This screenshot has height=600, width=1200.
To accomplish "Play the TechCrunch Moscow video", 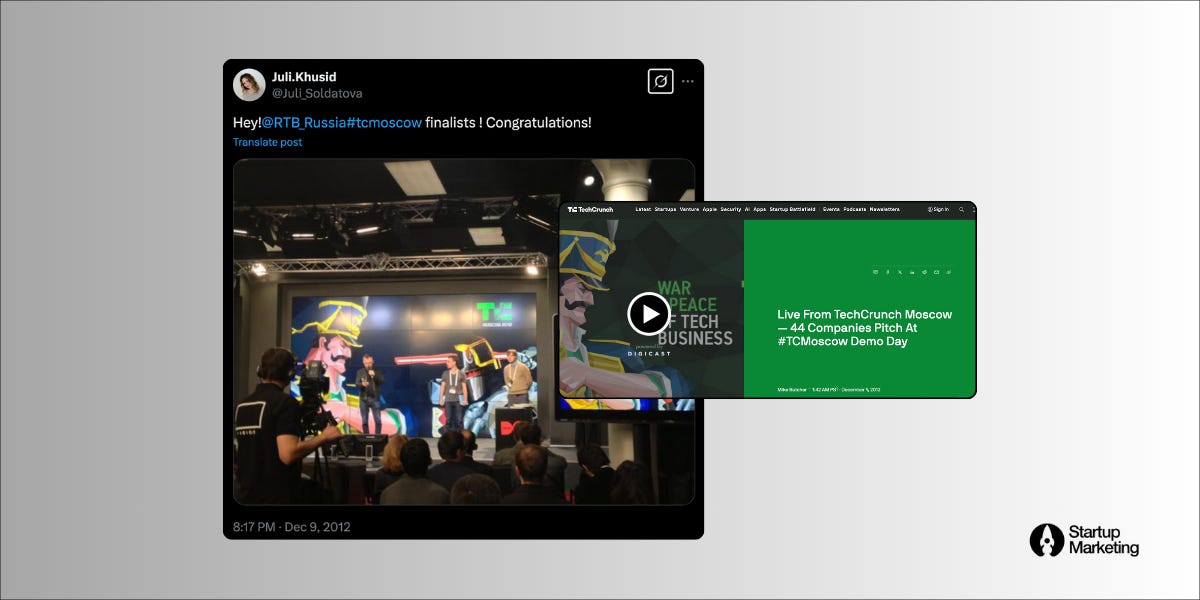I will pyautogui.click(x=649, y=314).
